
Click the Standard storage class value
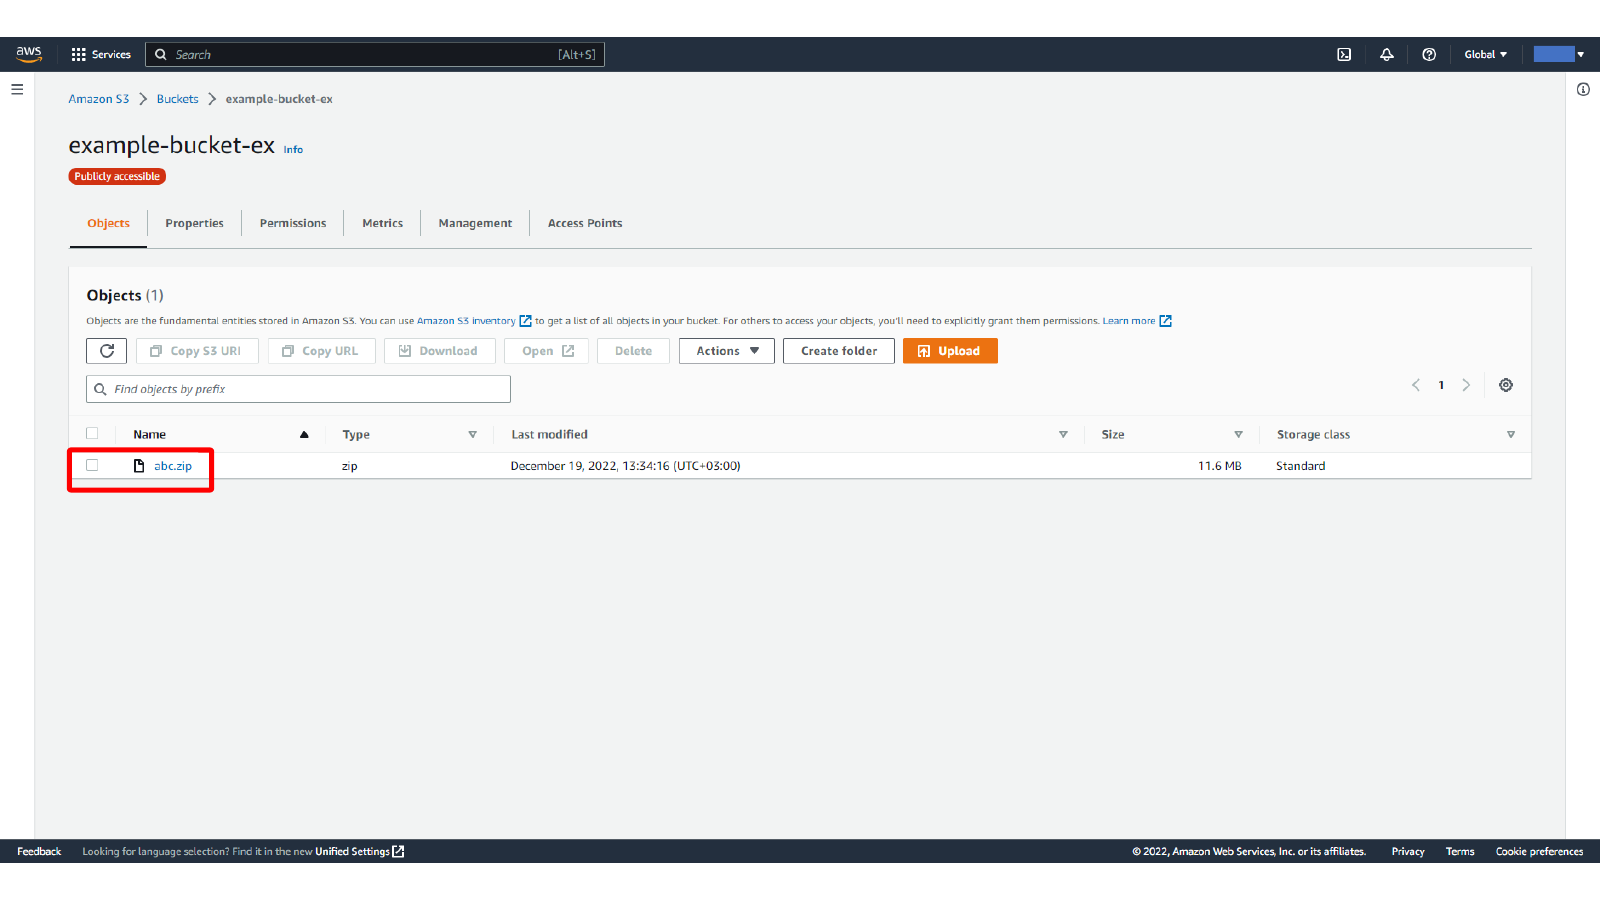click(1300, 466)
